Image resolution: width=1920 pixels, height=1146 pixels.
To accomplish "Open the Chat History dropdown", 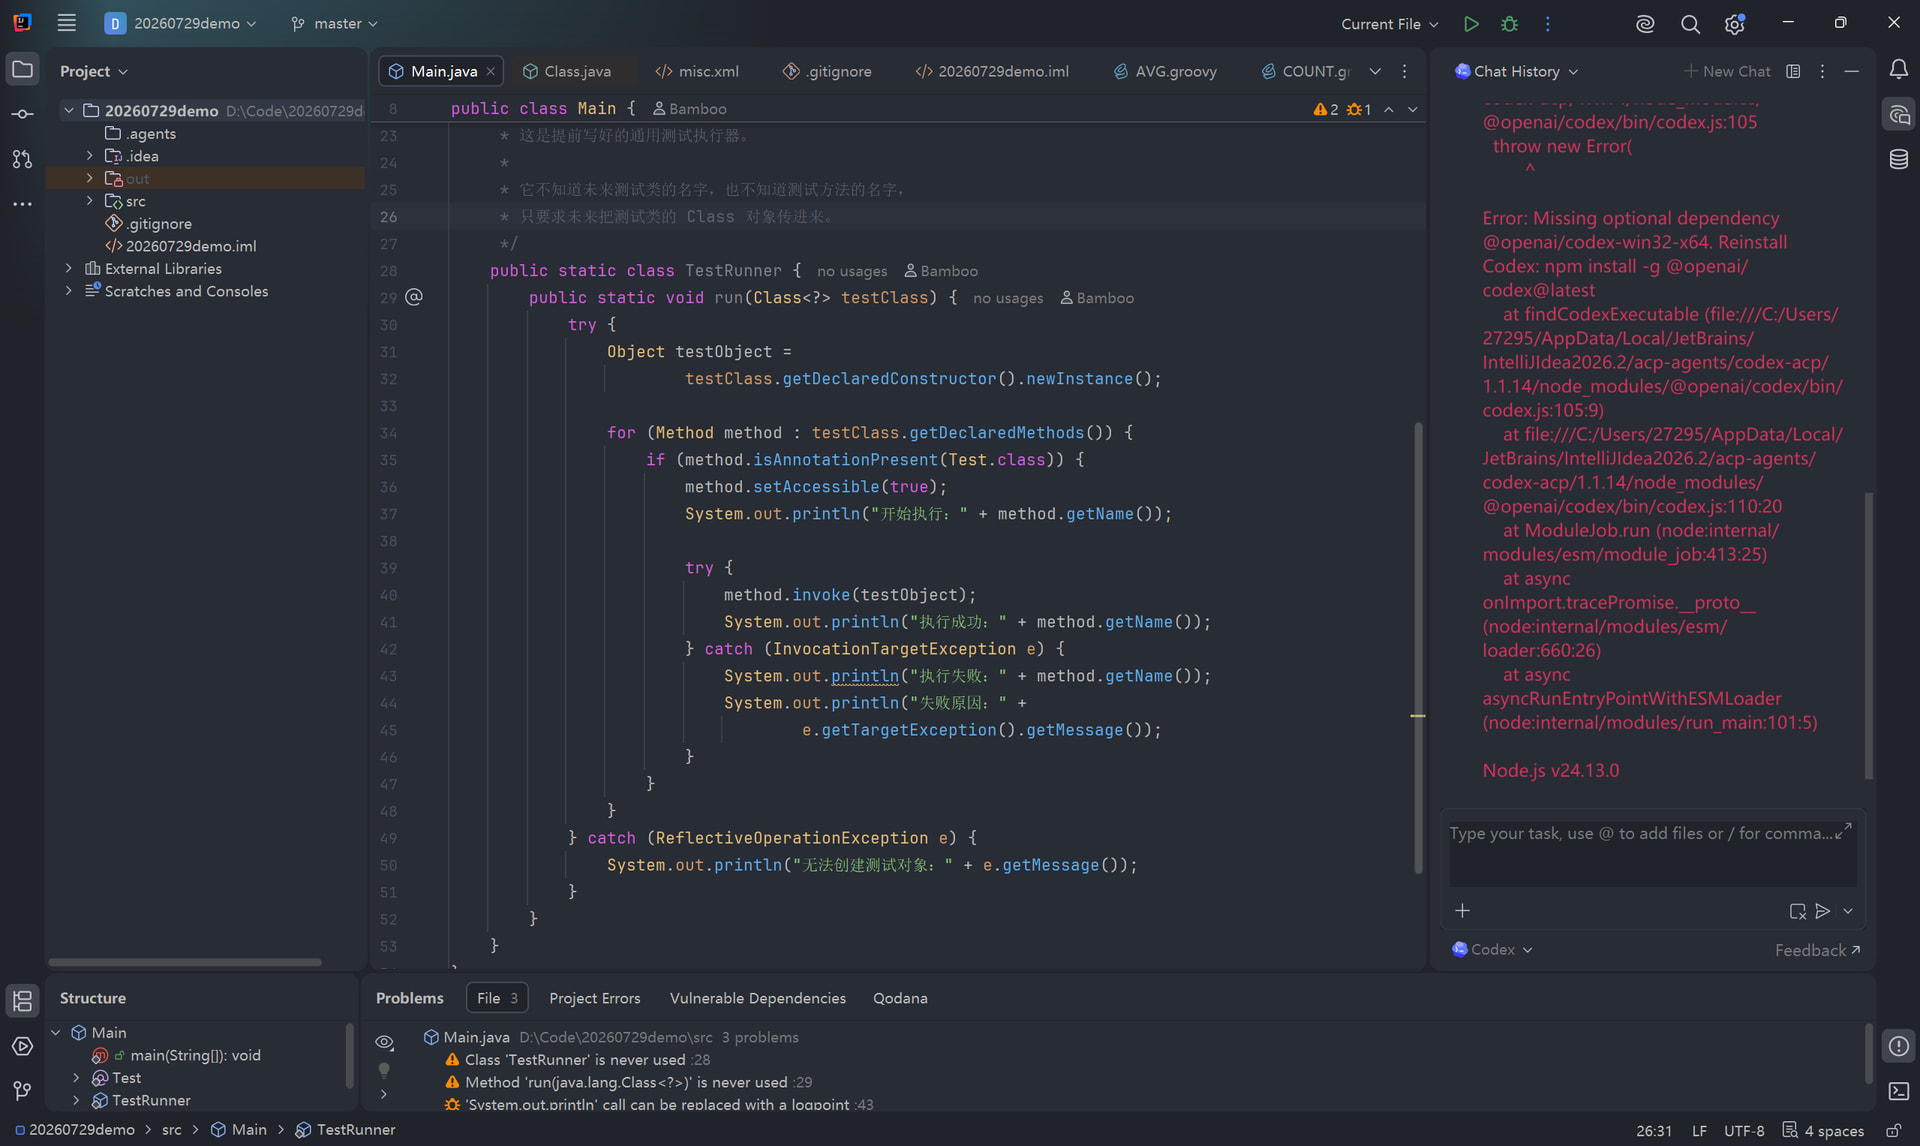I will (x=1516, y=71).
